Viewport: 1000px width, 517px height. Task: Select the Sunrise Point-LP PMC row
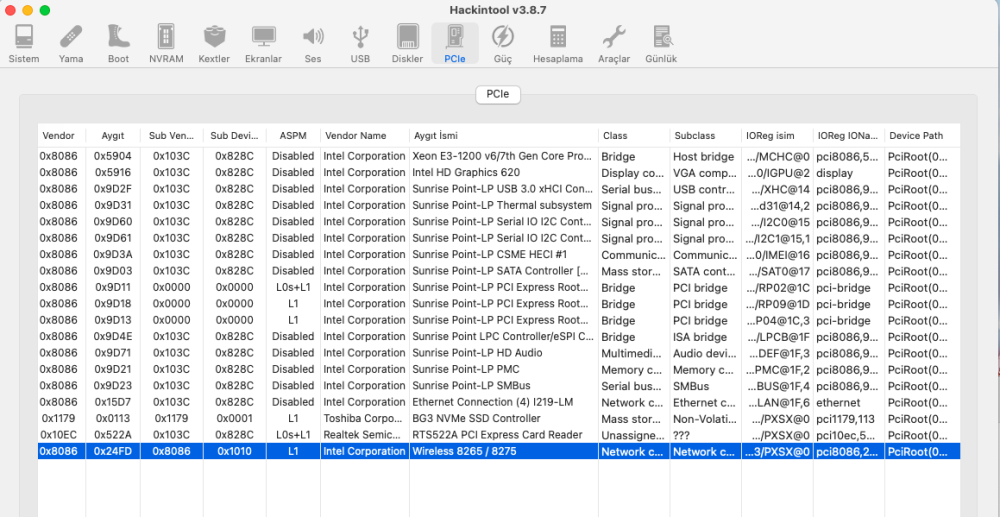[499, 369]
